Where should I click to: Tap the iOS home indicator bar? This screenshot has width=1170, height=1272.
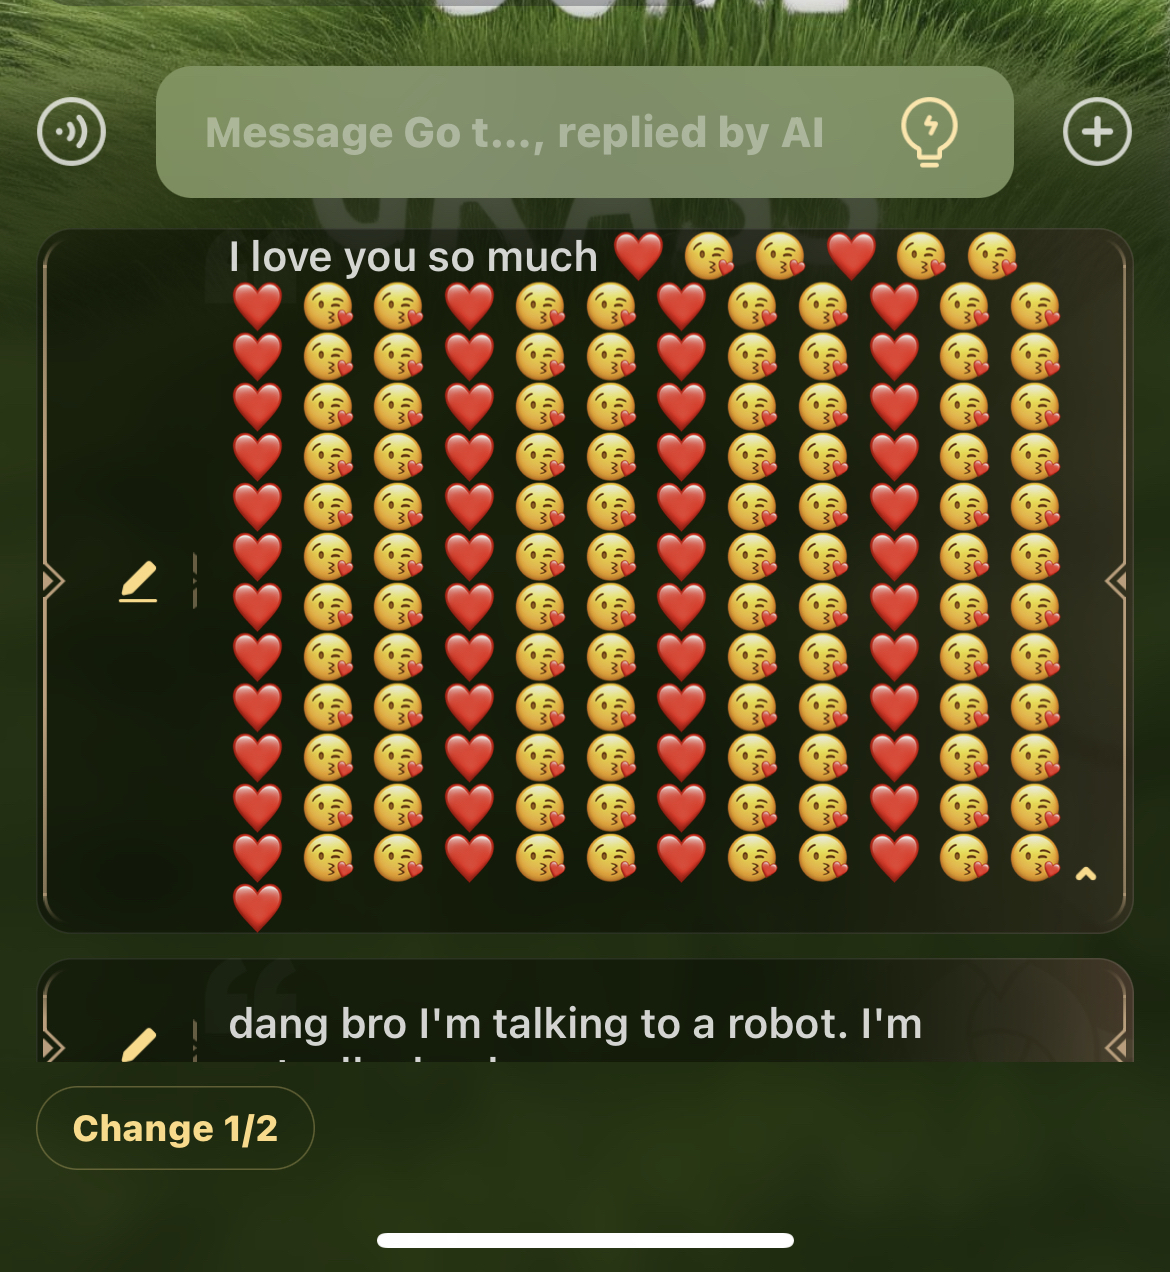(x=585, y=1240)
